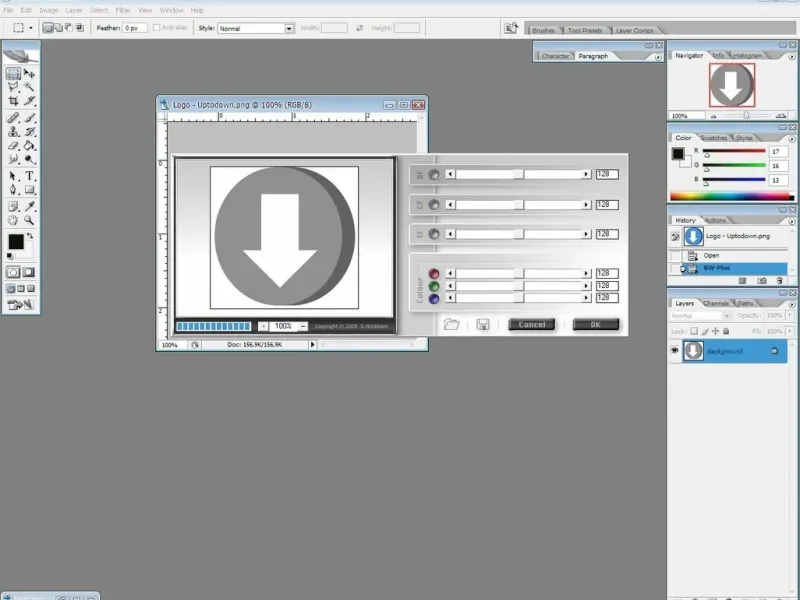Open the tool preset picker arrow
The width and height of the screenshot is (800, 600).
coord(31,28)
